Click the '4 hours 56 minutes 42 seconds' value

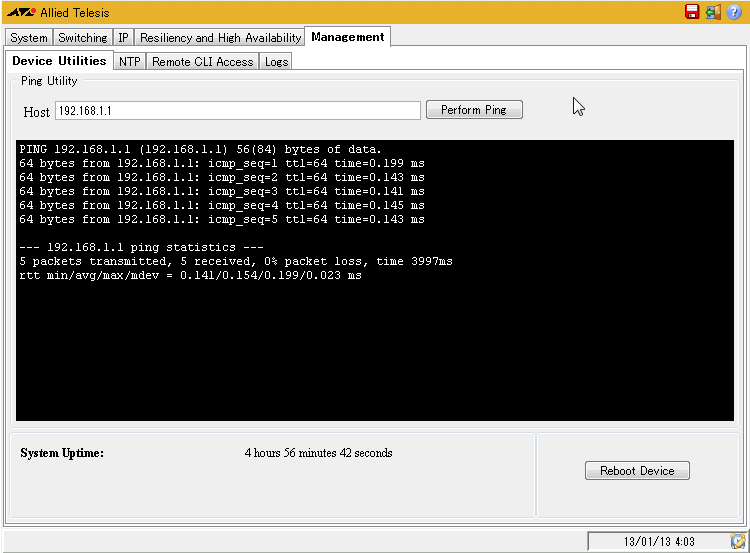[x=318, y=453]
